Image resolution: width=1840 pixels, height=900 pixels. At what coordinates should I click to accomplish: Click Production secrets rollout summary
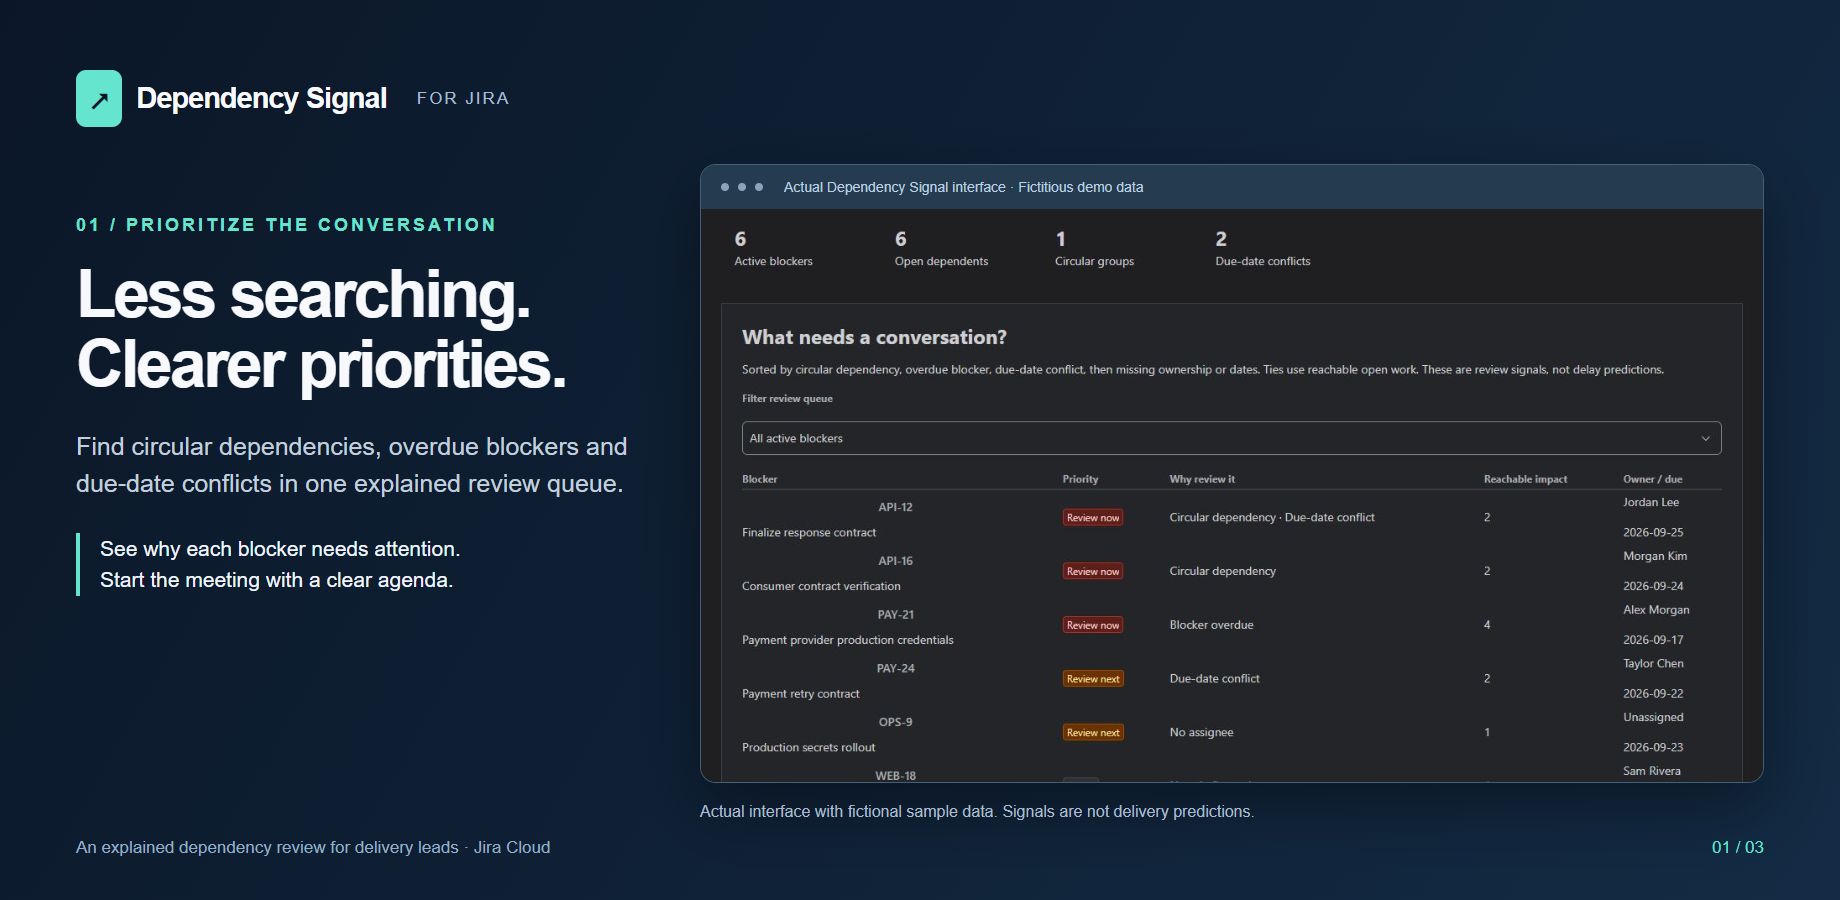pyautogui.click(x=808, y=747)
